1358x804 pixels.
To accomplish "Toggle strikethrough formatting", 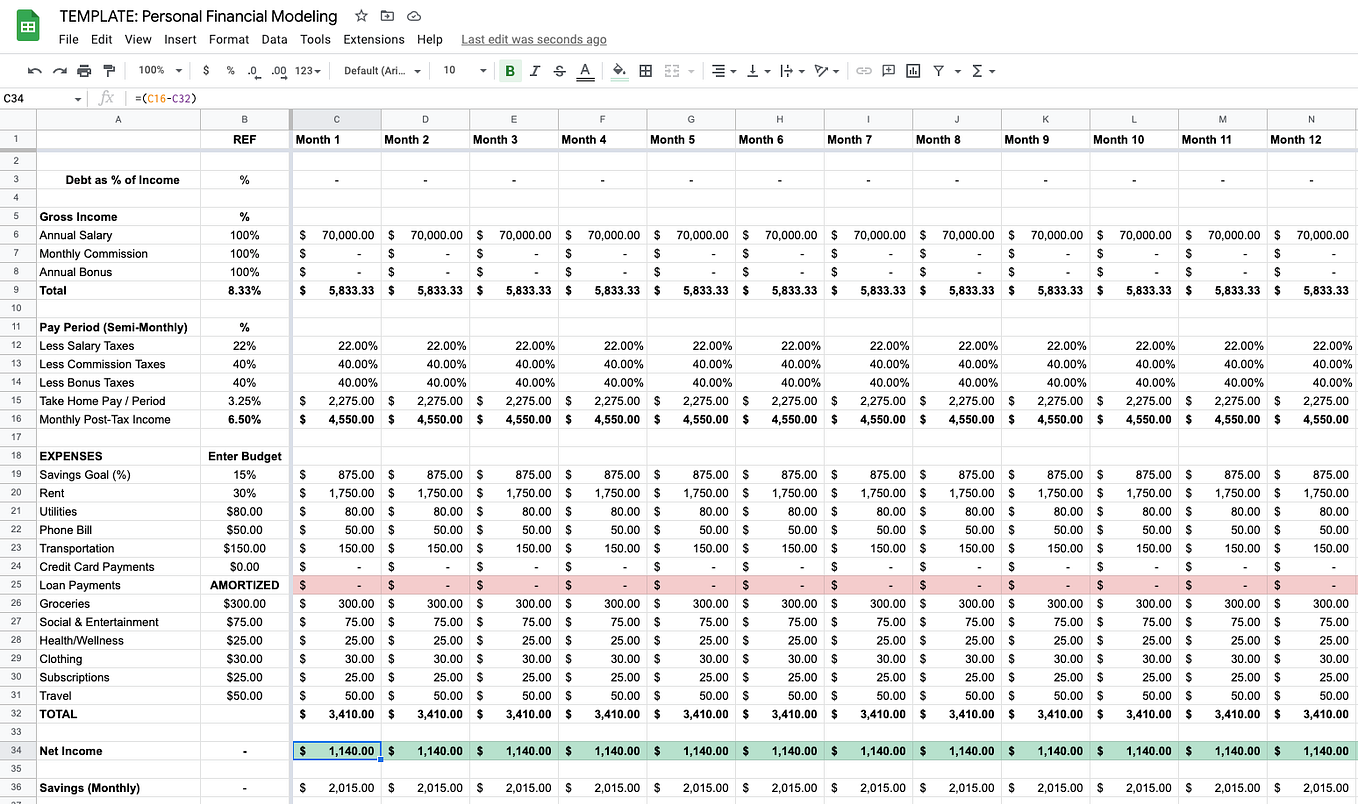I will 559,71.
